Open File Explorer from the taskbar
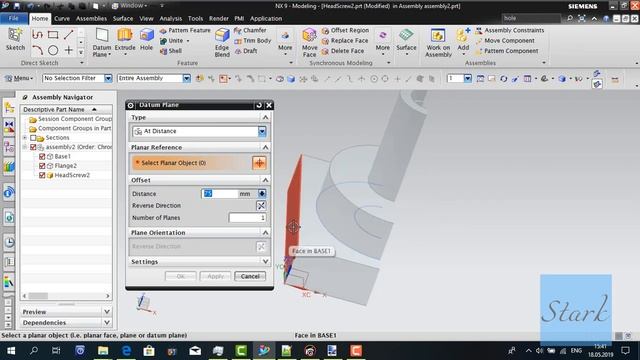 pos(103,351)
